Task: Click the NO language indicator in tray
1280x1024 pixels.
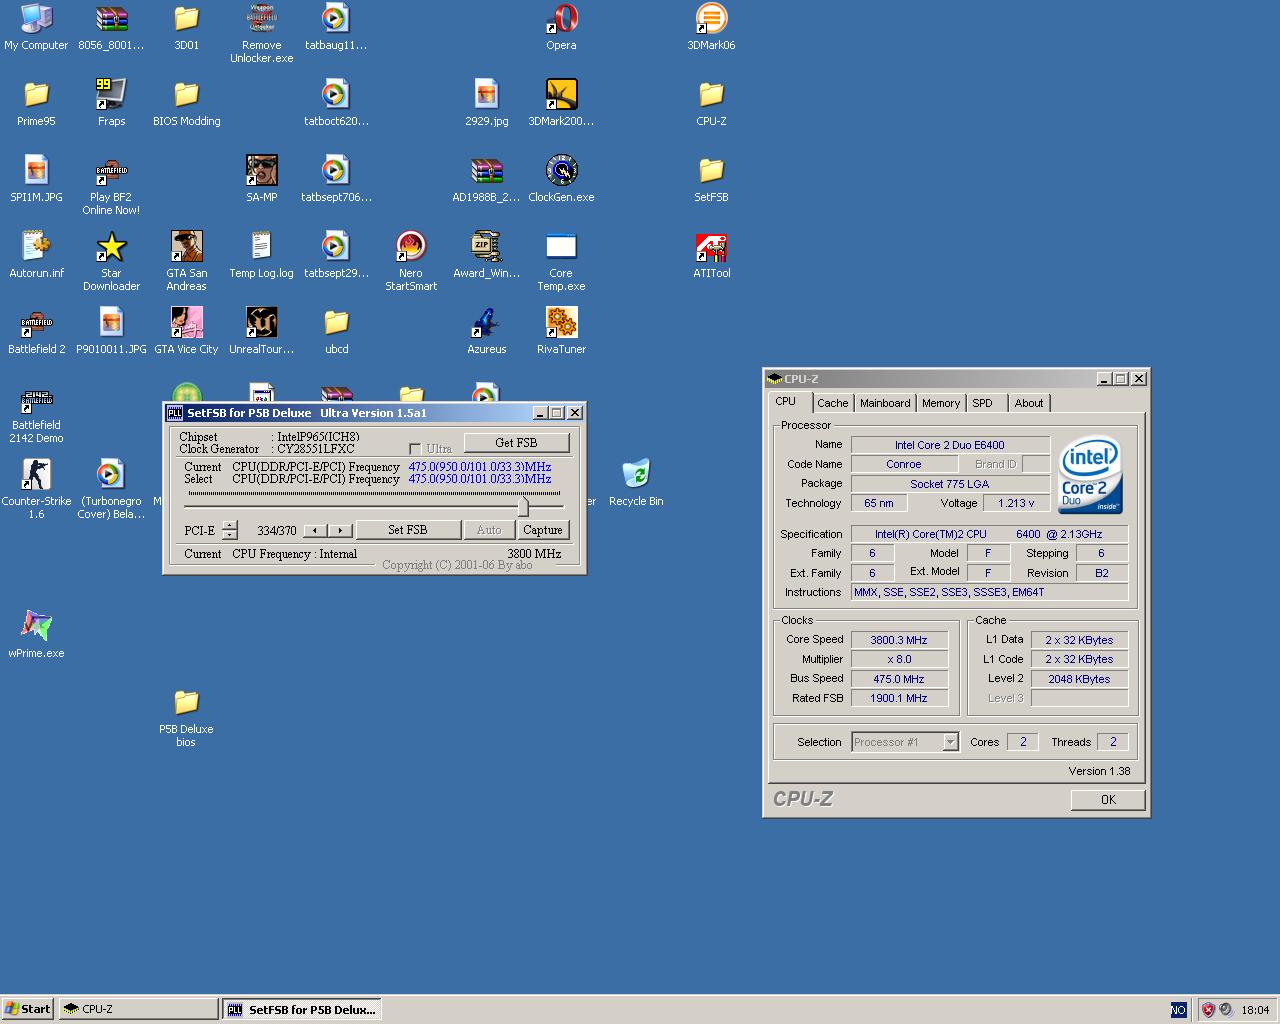Action: [1178, 1010]
